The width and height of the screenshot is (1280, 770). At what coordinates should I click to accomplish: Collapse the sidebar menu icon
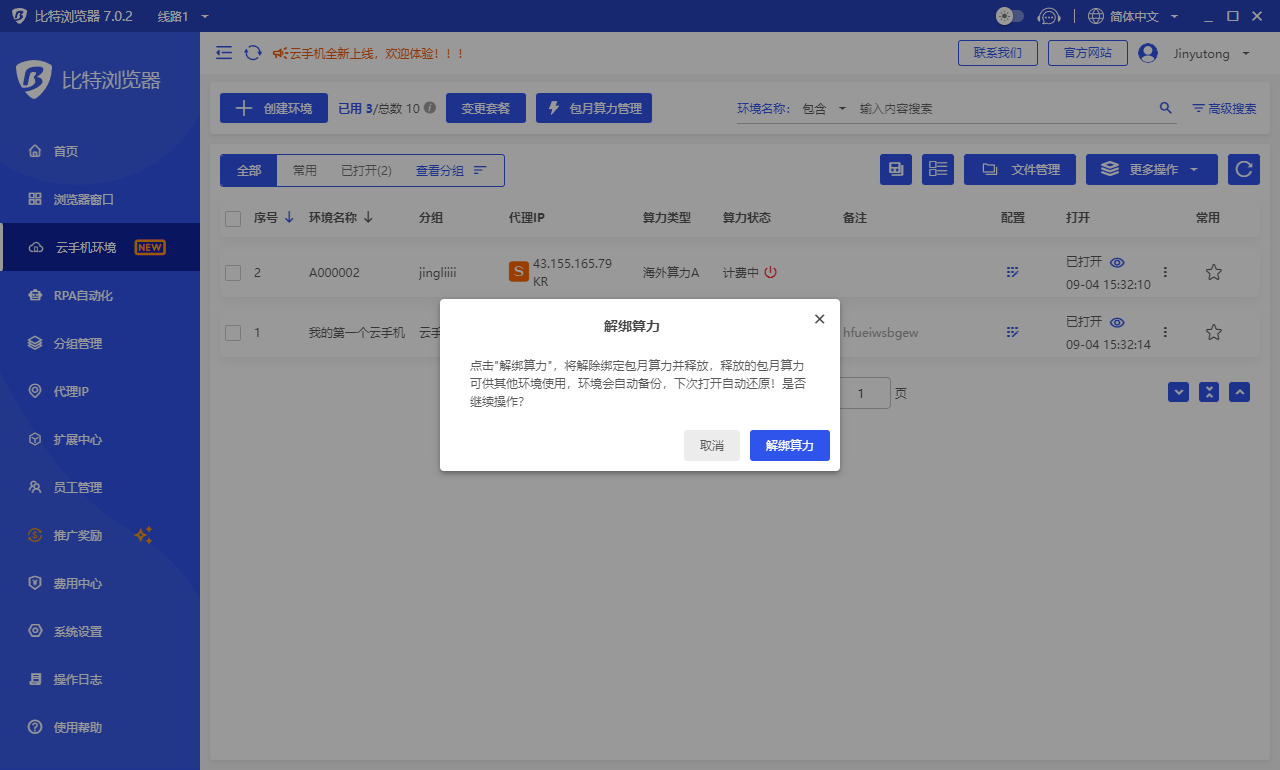(x=224, y=53)
